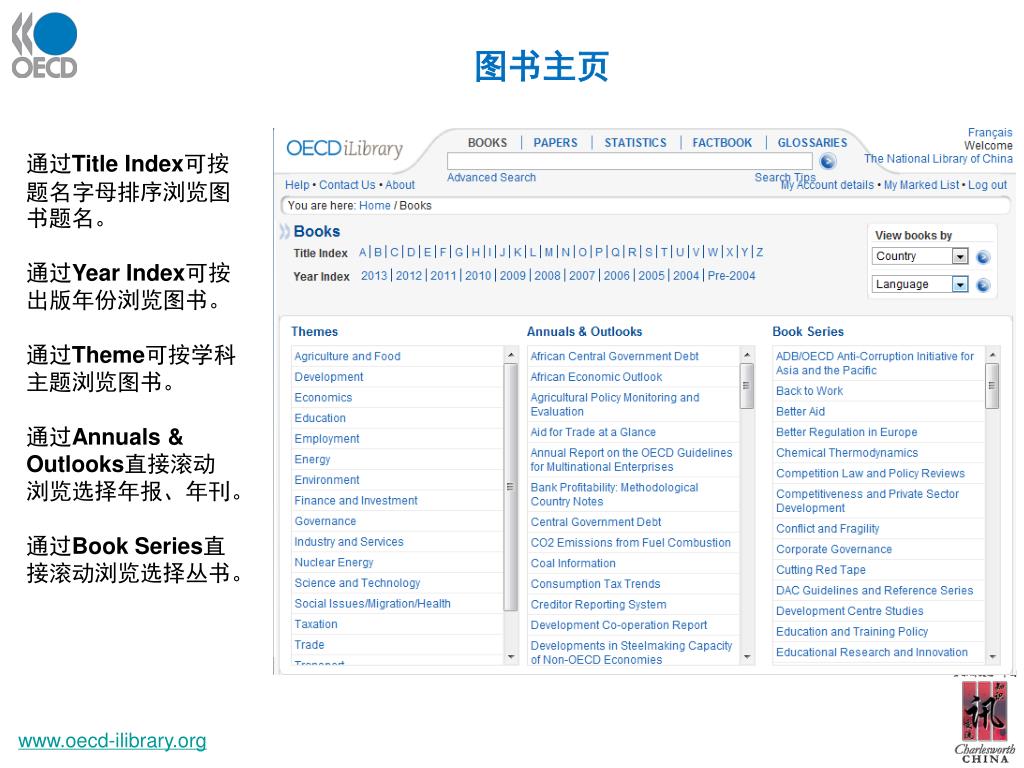Click the Contact Us link
1024x768 pixels.
point(347,185)
